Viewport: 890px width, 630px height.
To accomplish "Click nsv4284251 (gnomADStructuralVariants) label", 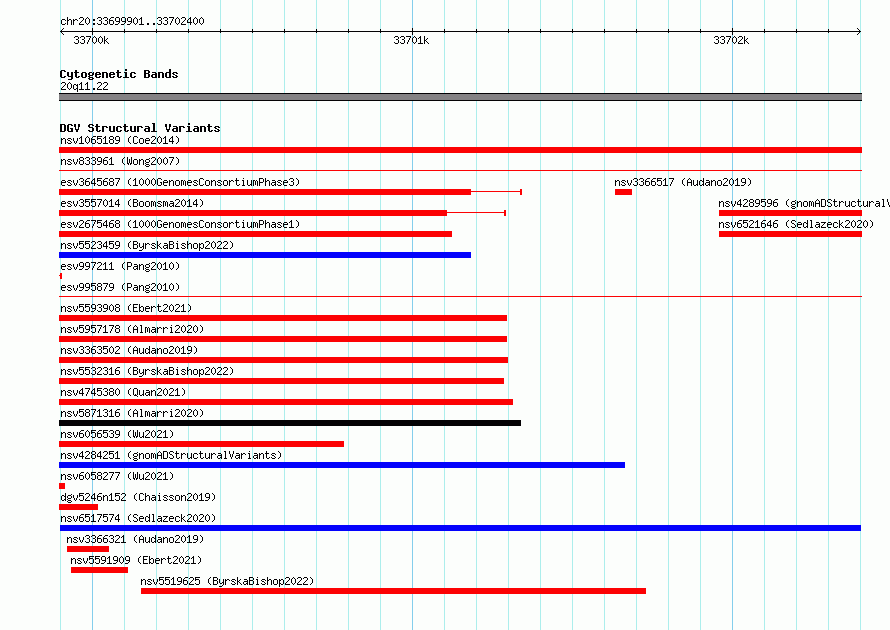I will coord(171,455).
